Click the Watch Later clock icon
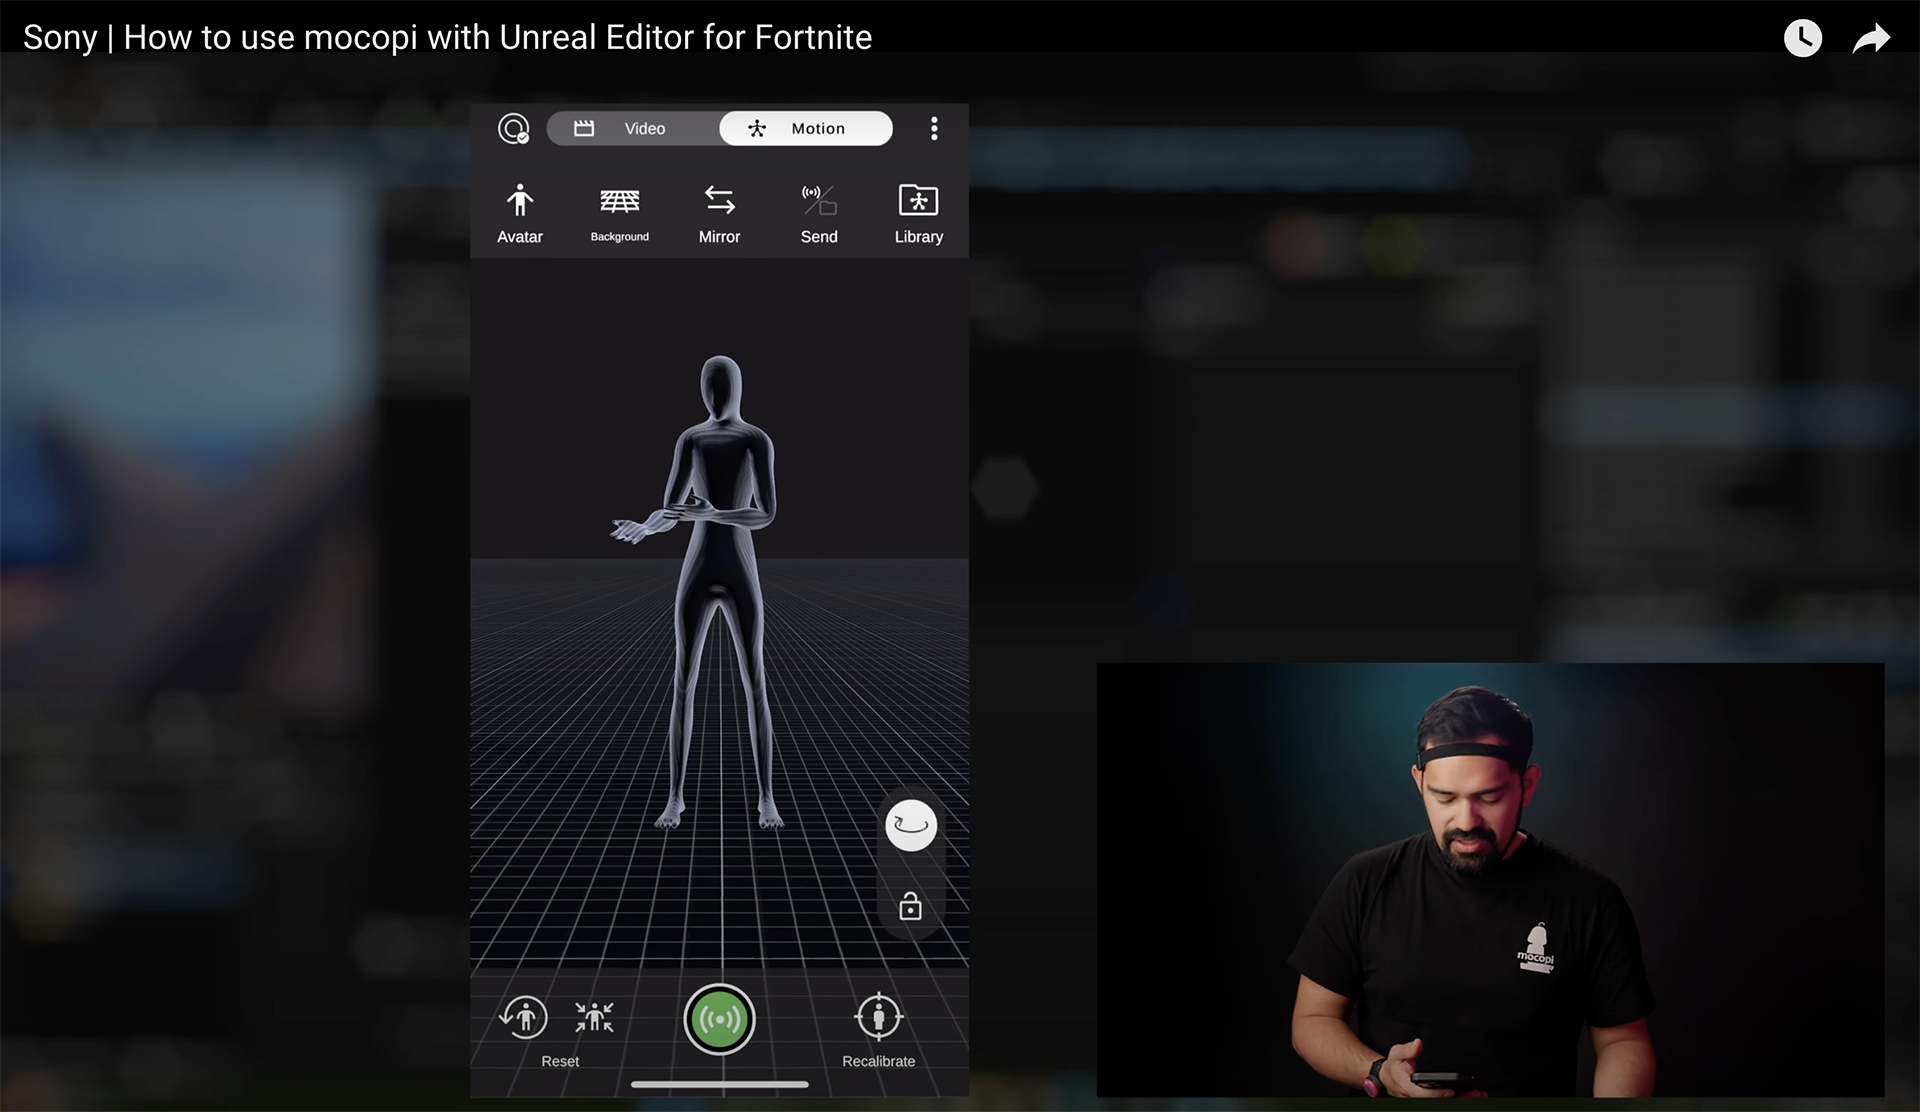Viewport: 1920px width, 1112px height. (1802, 38)
